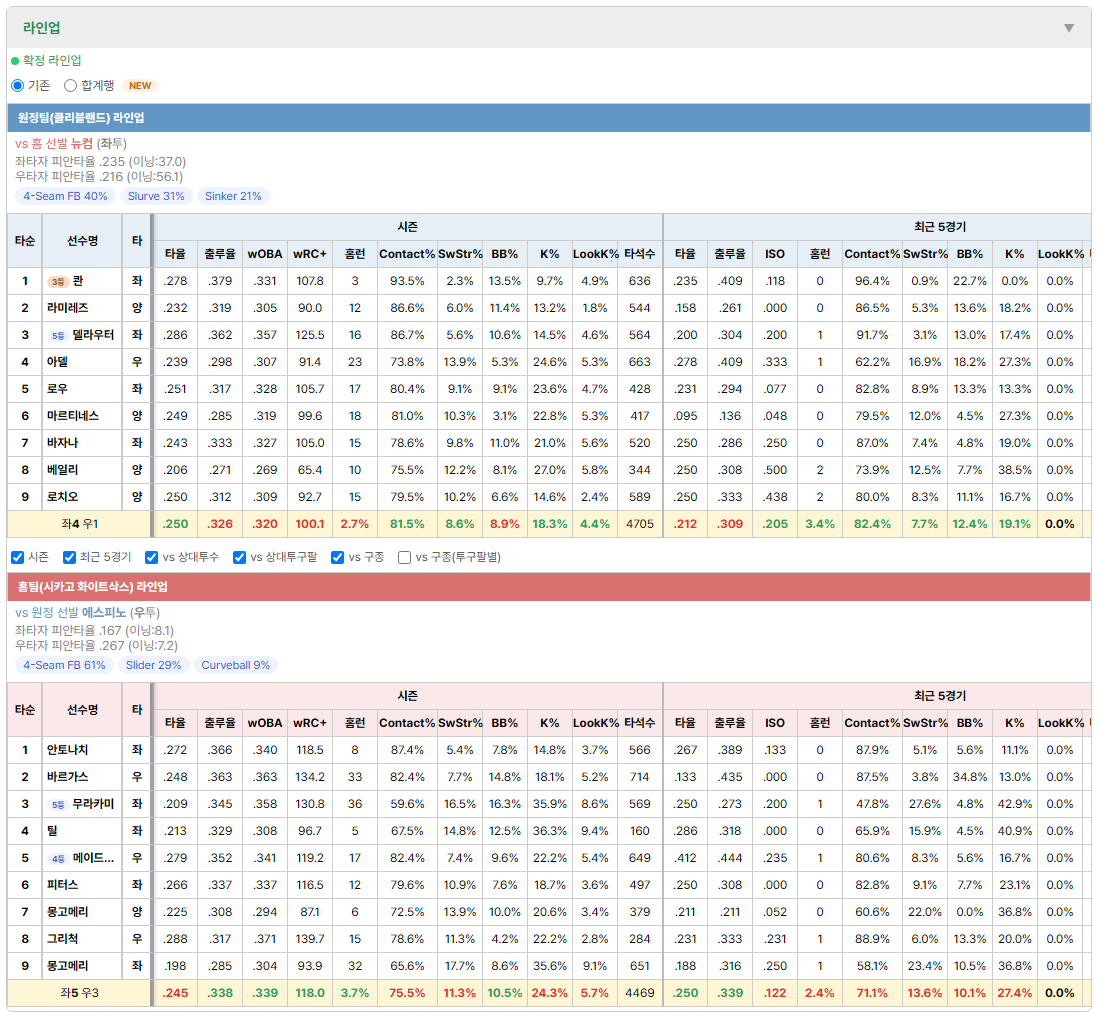Click the Slurve 31% pitch tag
Viewport: 1098px width, 1018px height.
coord(156,196)
